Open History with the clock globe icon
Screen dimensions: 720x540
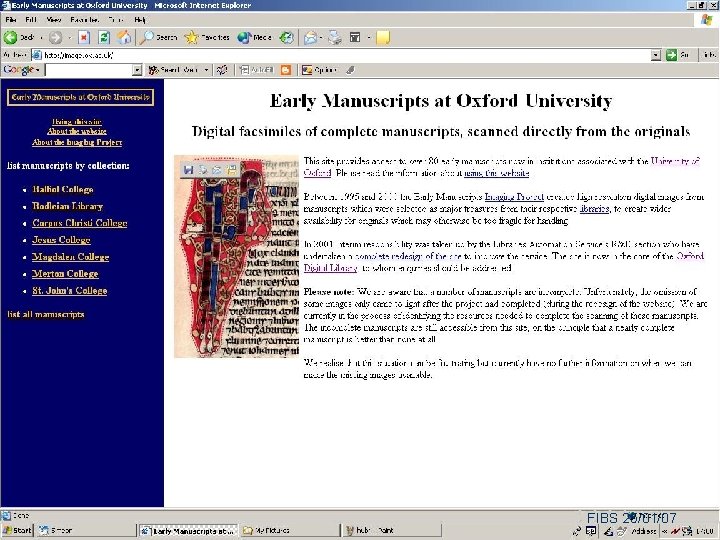point(287,38)
